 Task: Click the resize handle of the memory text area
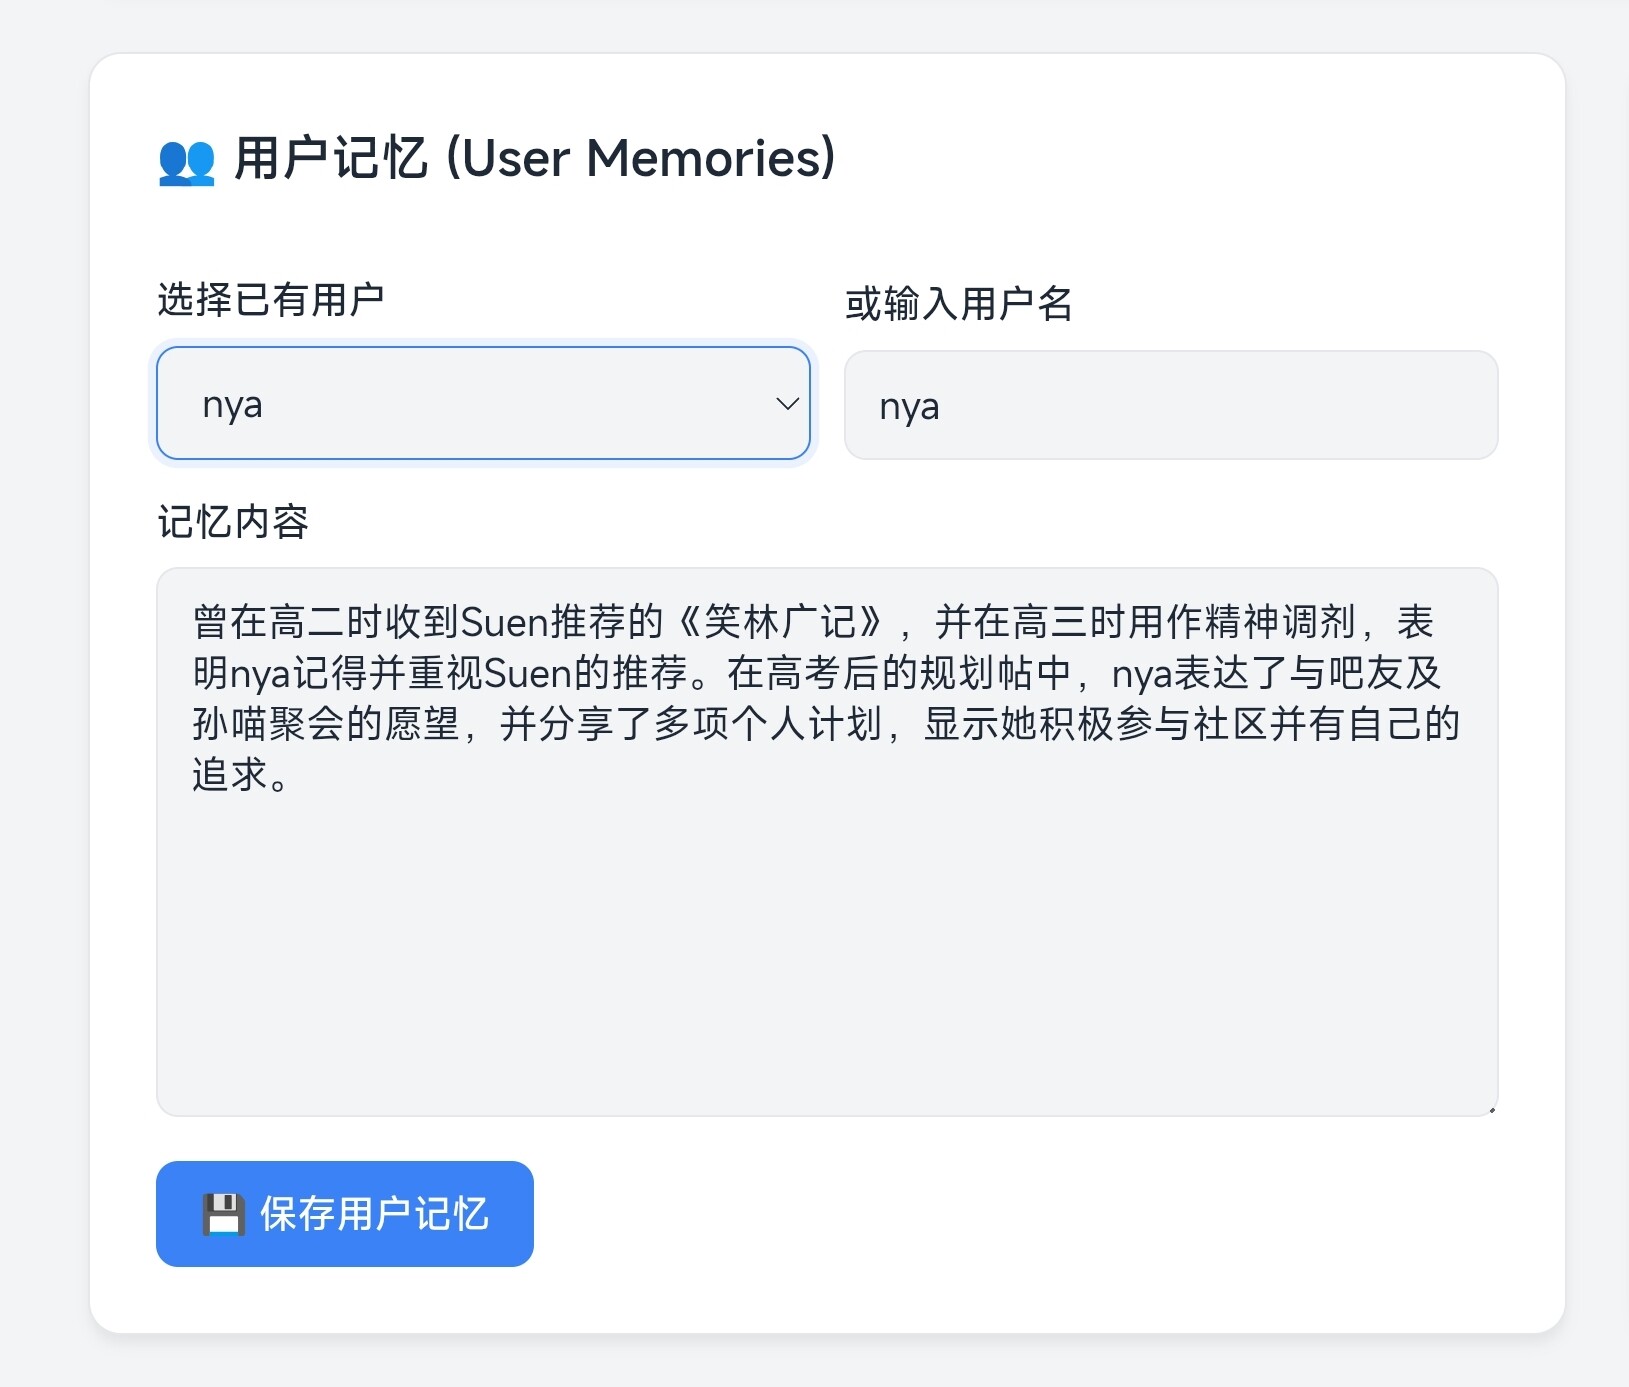tap(1490, 1108)
